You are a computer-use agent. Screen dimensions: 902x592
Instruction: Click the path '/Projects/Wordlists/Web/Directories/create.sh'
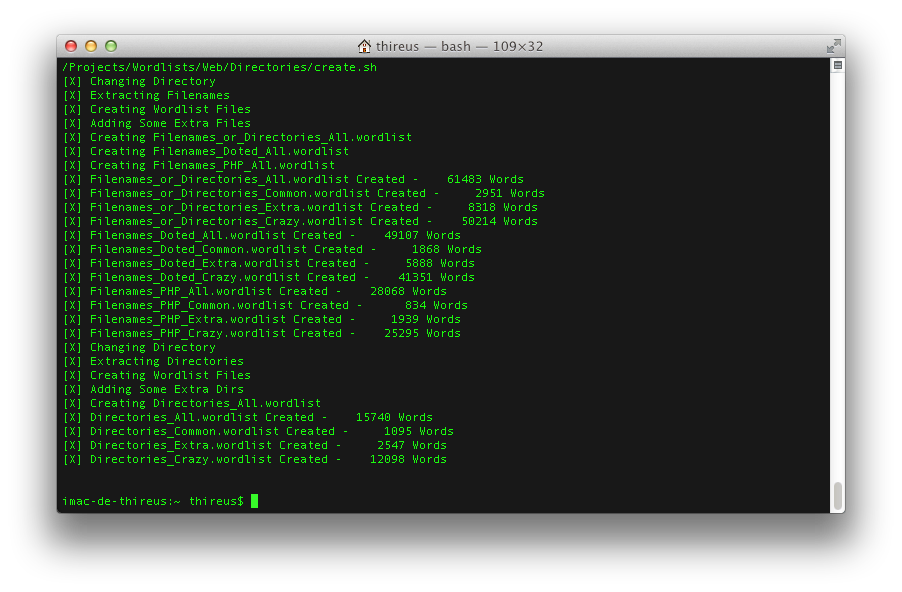220,67
